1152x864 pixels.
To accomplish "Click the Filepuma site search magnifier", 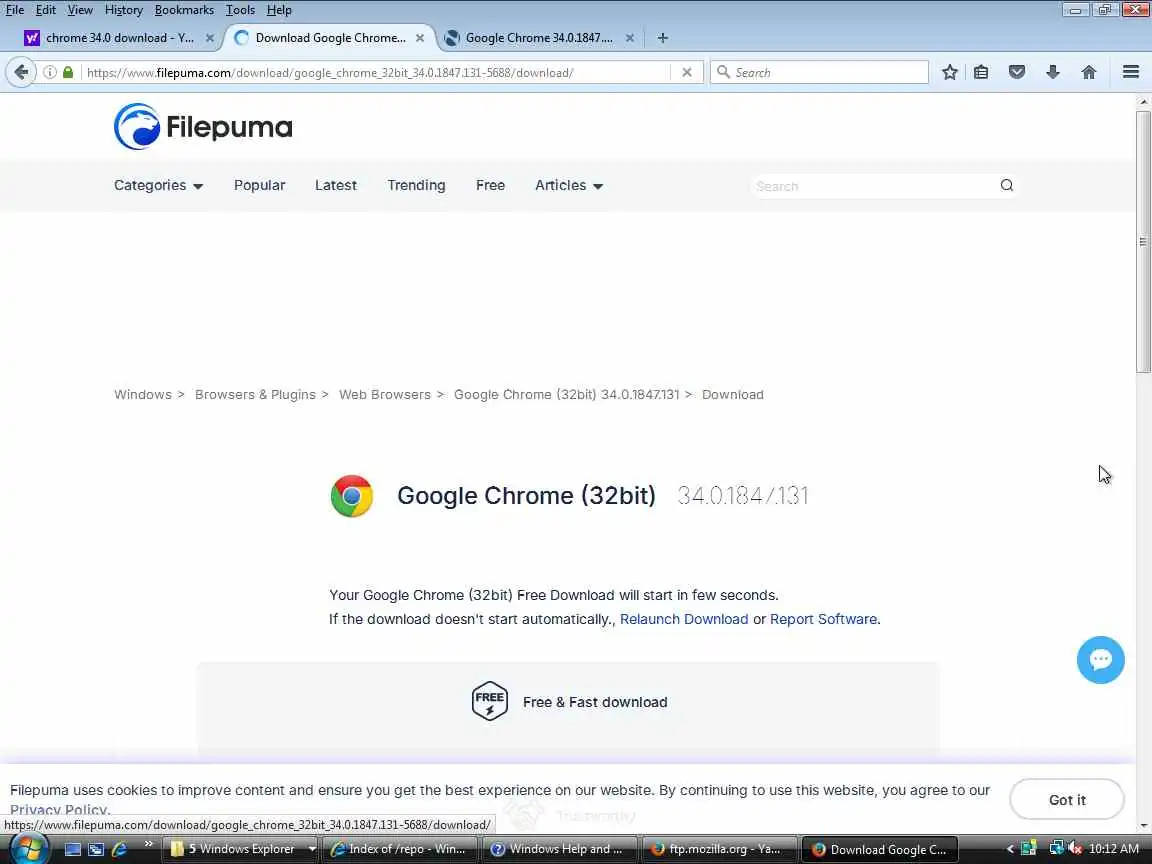I will pyautogui.click(x=1007, y=185).
